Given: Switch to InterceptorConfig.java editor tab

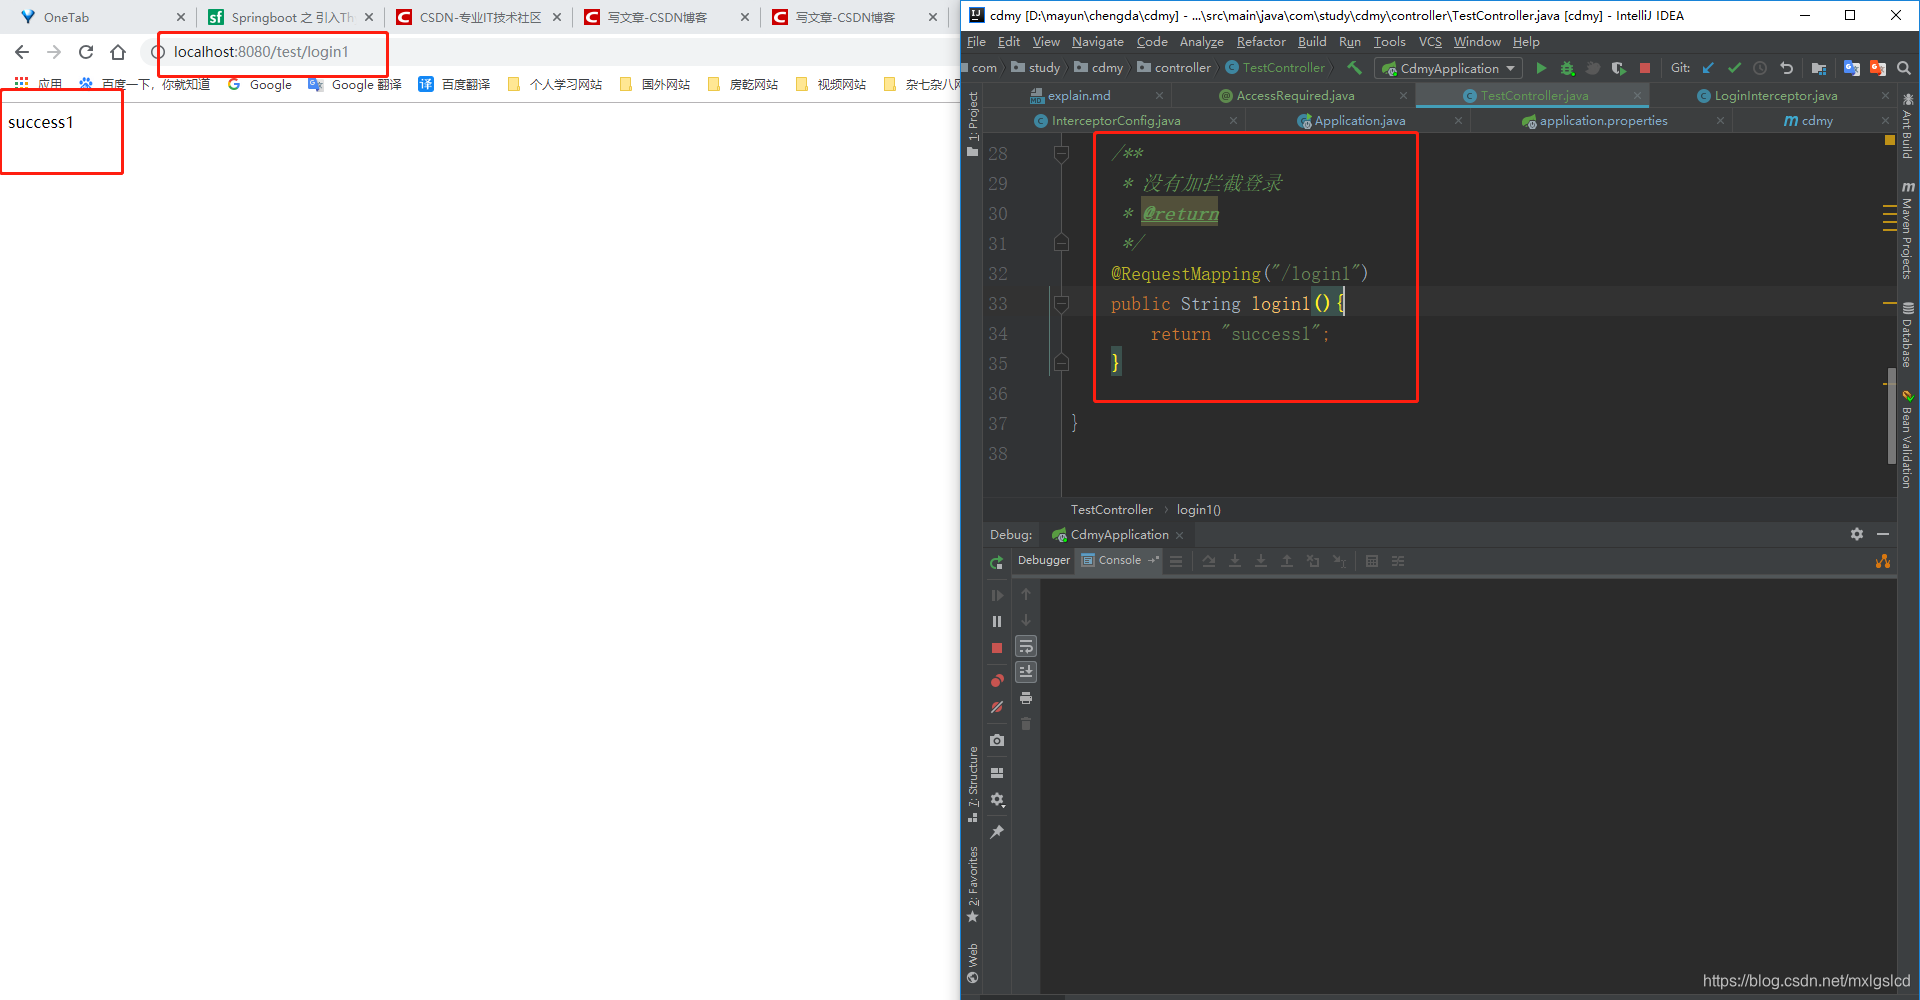Looking at the screenshot, I should (x=1115, y=120).
